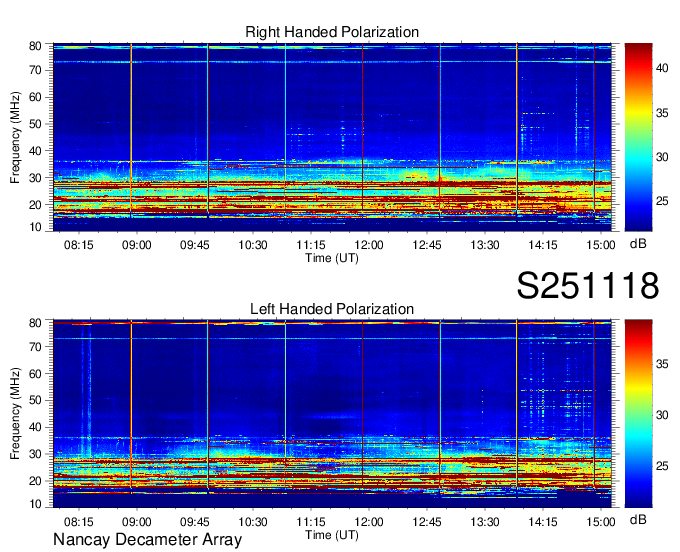Click the top plot's Time (UT) axis label
Image resolution: width=680 pixels, height=552 pixels.
pos(331,257)
